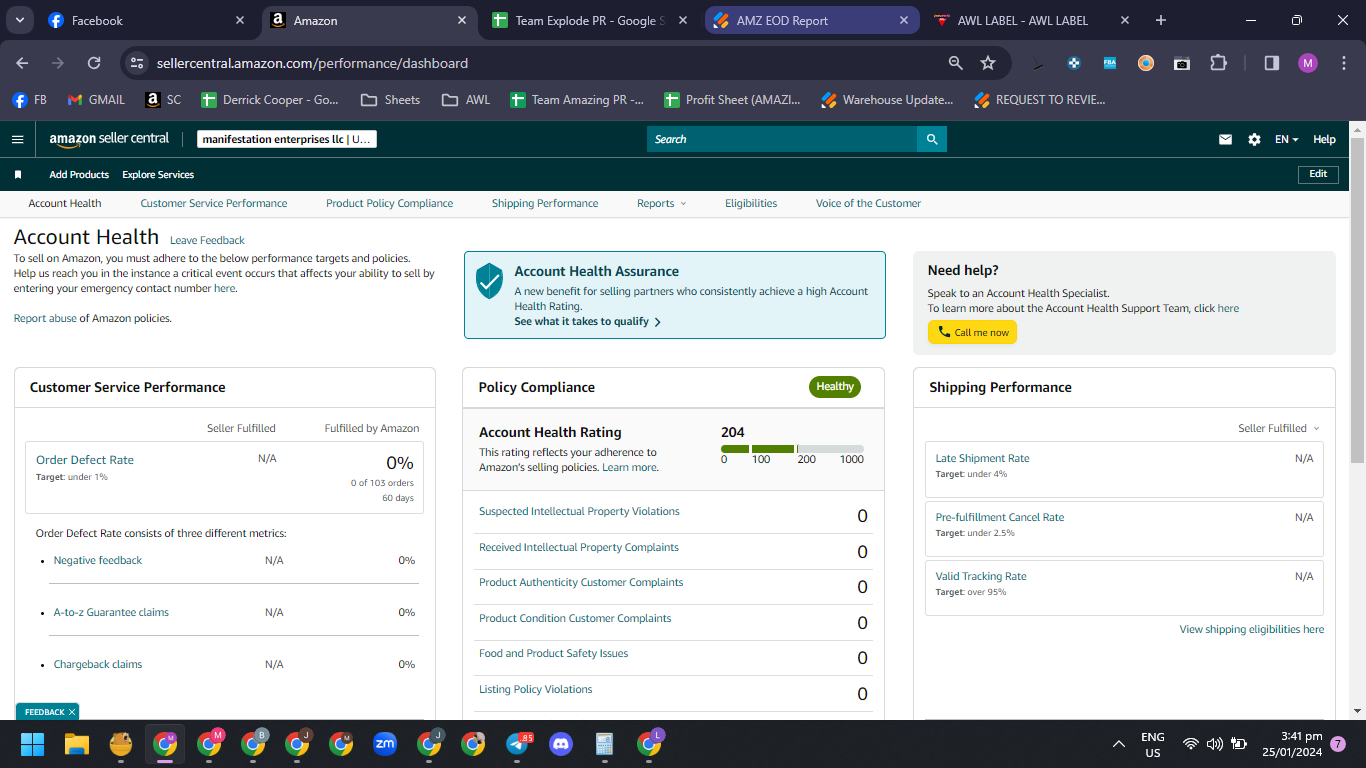Open the Voice of the Customer tab
Viewport: 1366px width, 768px height.
[x=868, y=203]
